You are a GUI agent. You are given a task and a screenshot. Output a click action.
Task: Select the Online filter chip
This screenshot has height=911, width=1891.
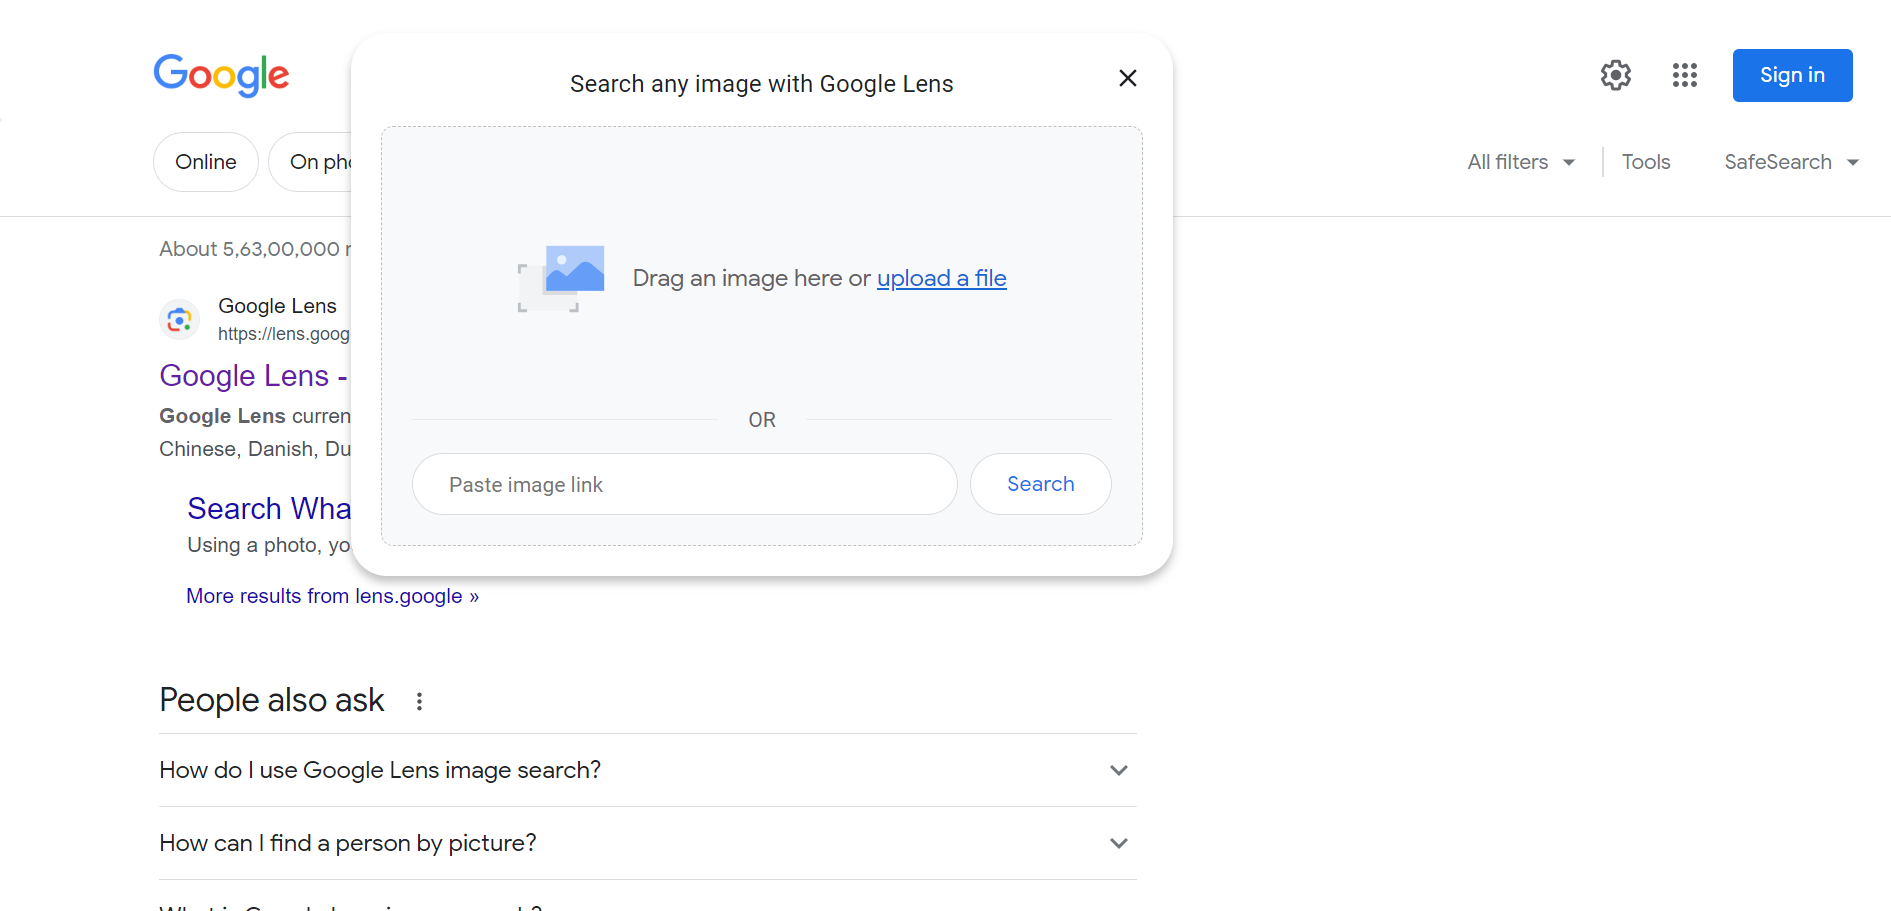206,162
